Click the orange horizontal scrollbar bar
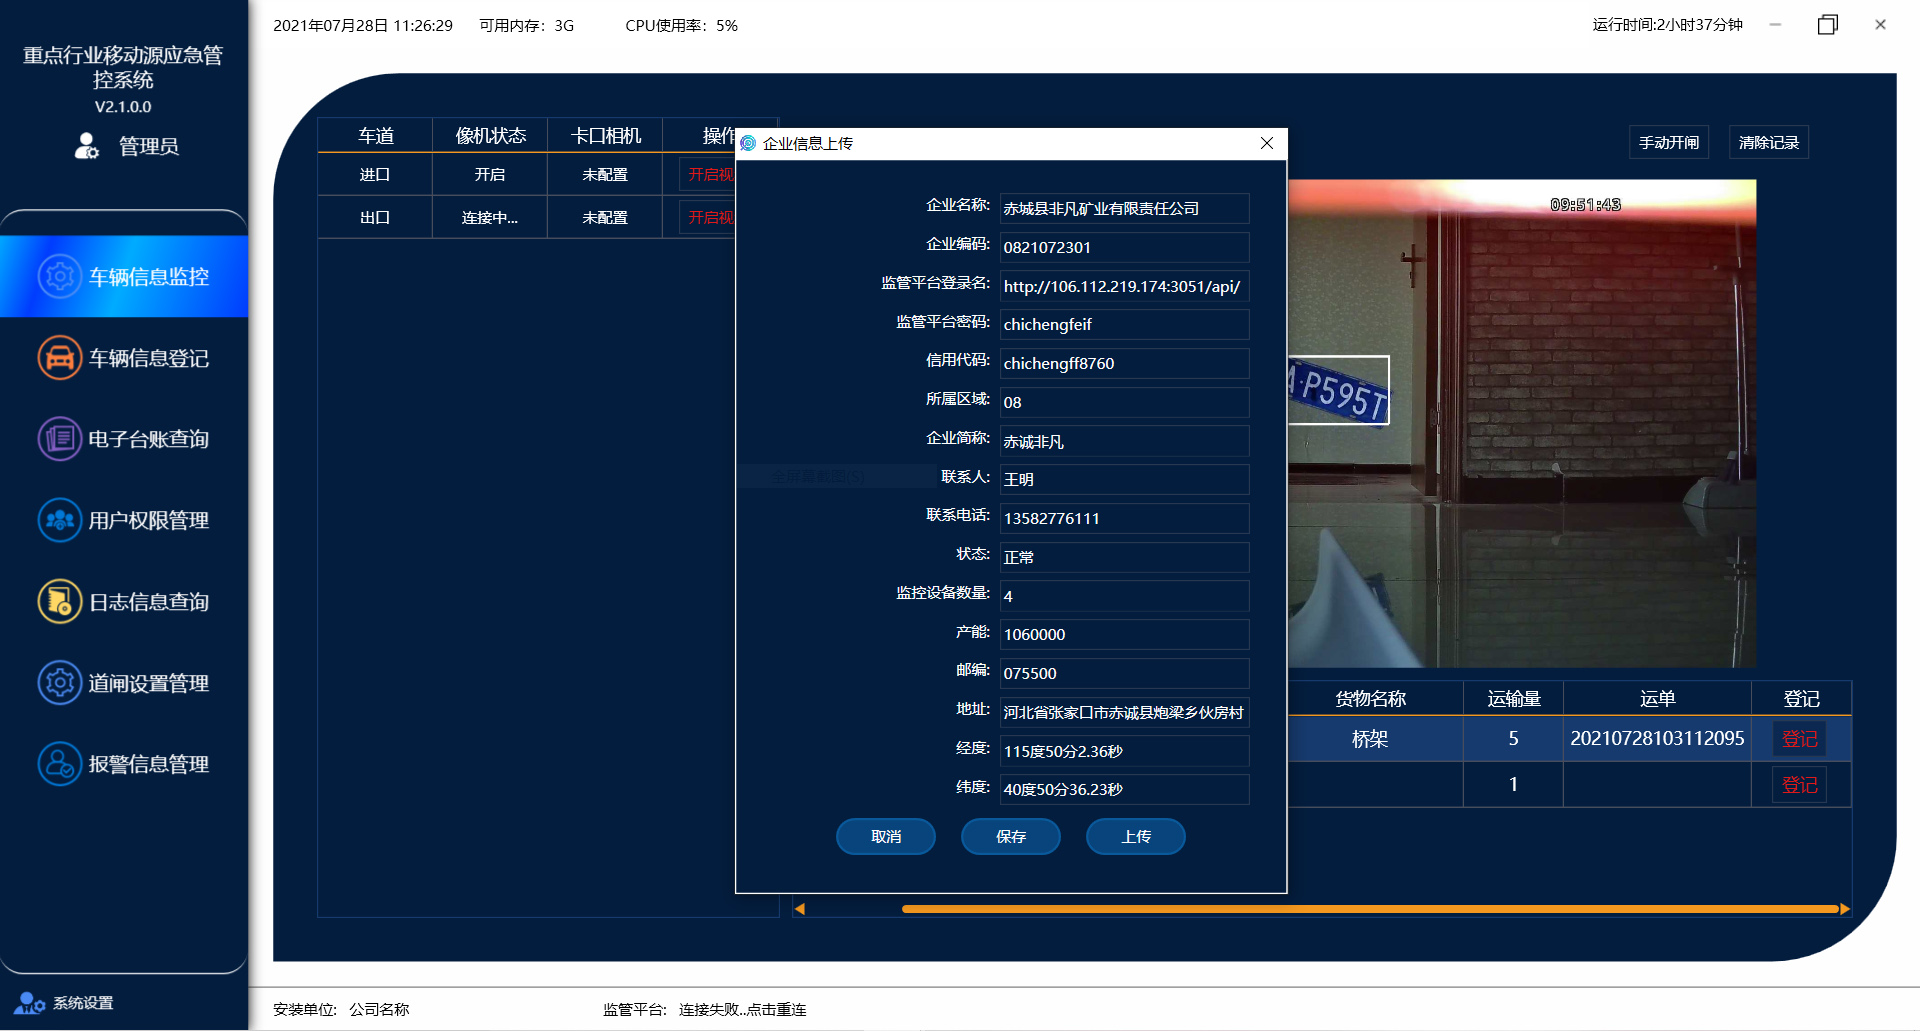 coord(1368,909)
